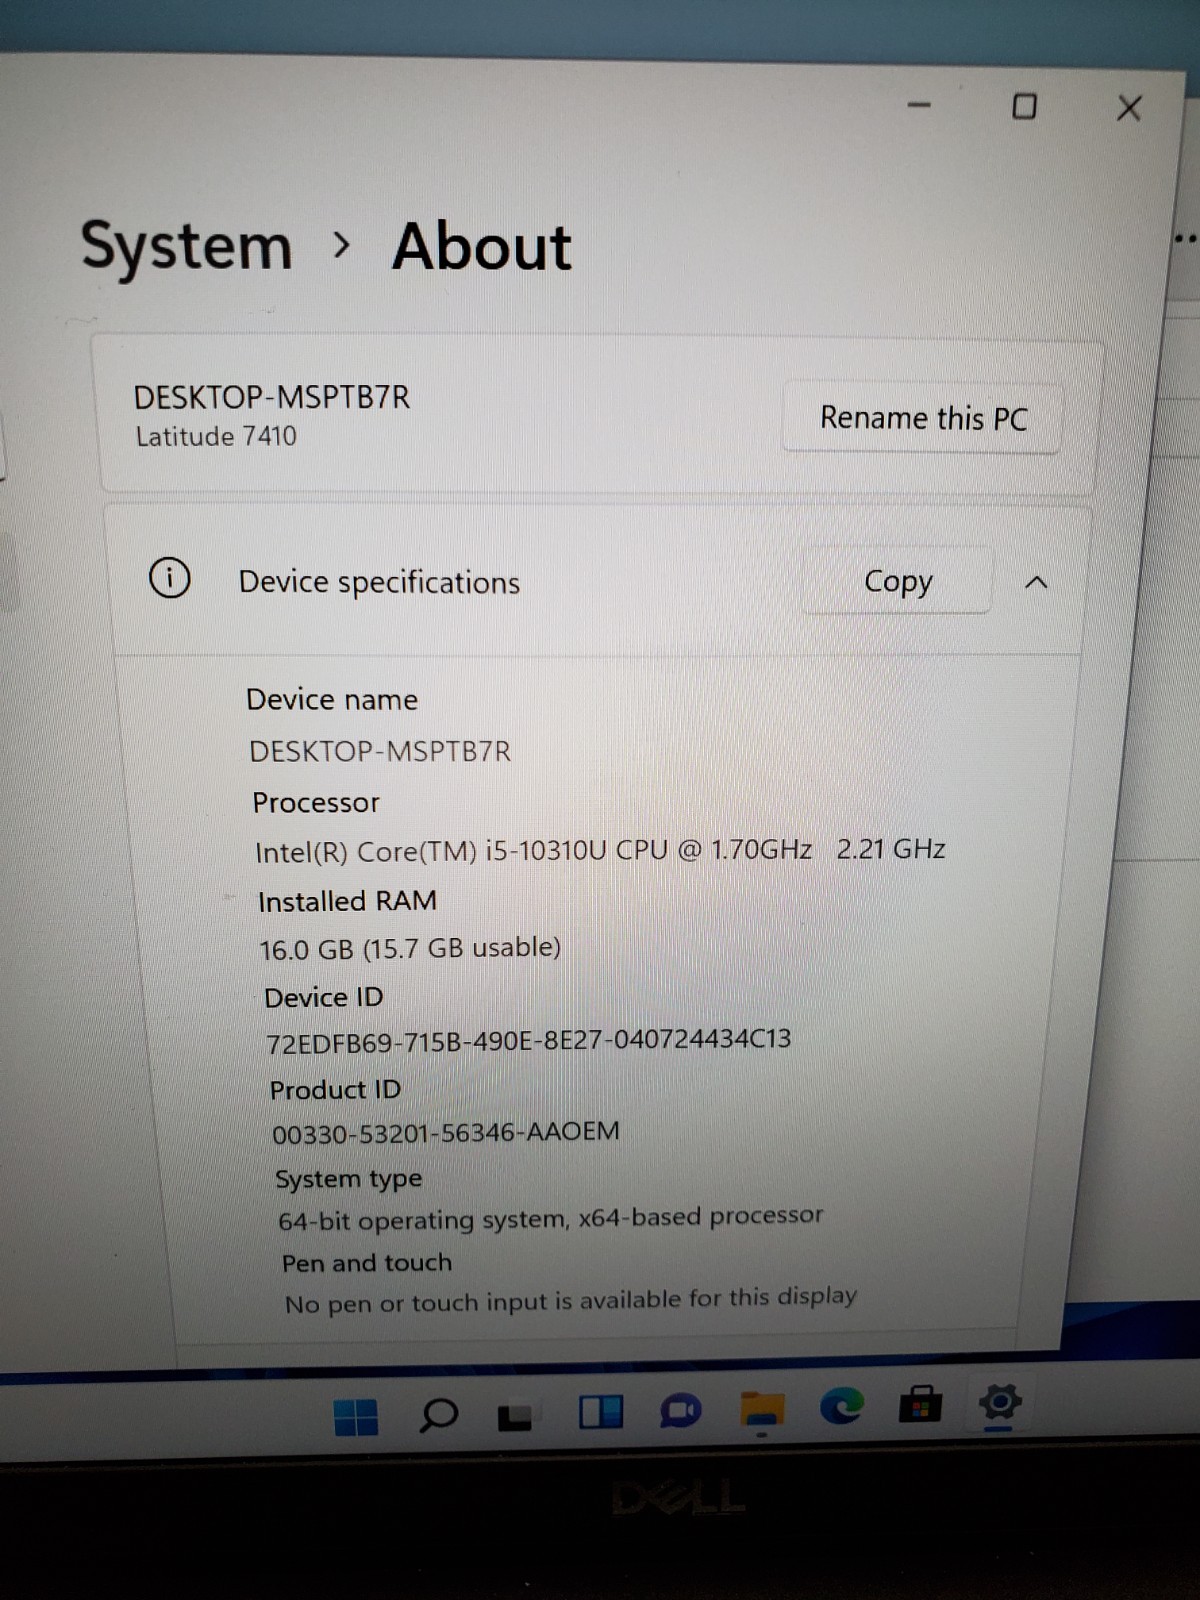
Task: Click the Device name label
Action: point(332,699)
